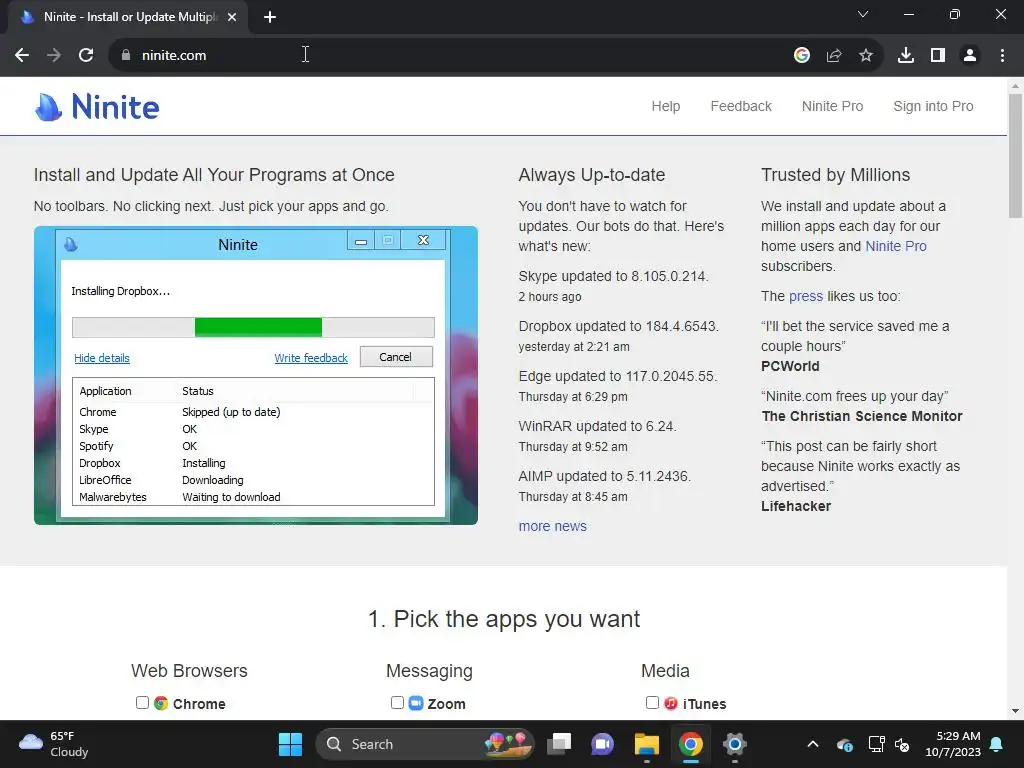Open a new tab with plus icon
The width and height of the screenshot is (1024, 768).
tap(270, 17)
